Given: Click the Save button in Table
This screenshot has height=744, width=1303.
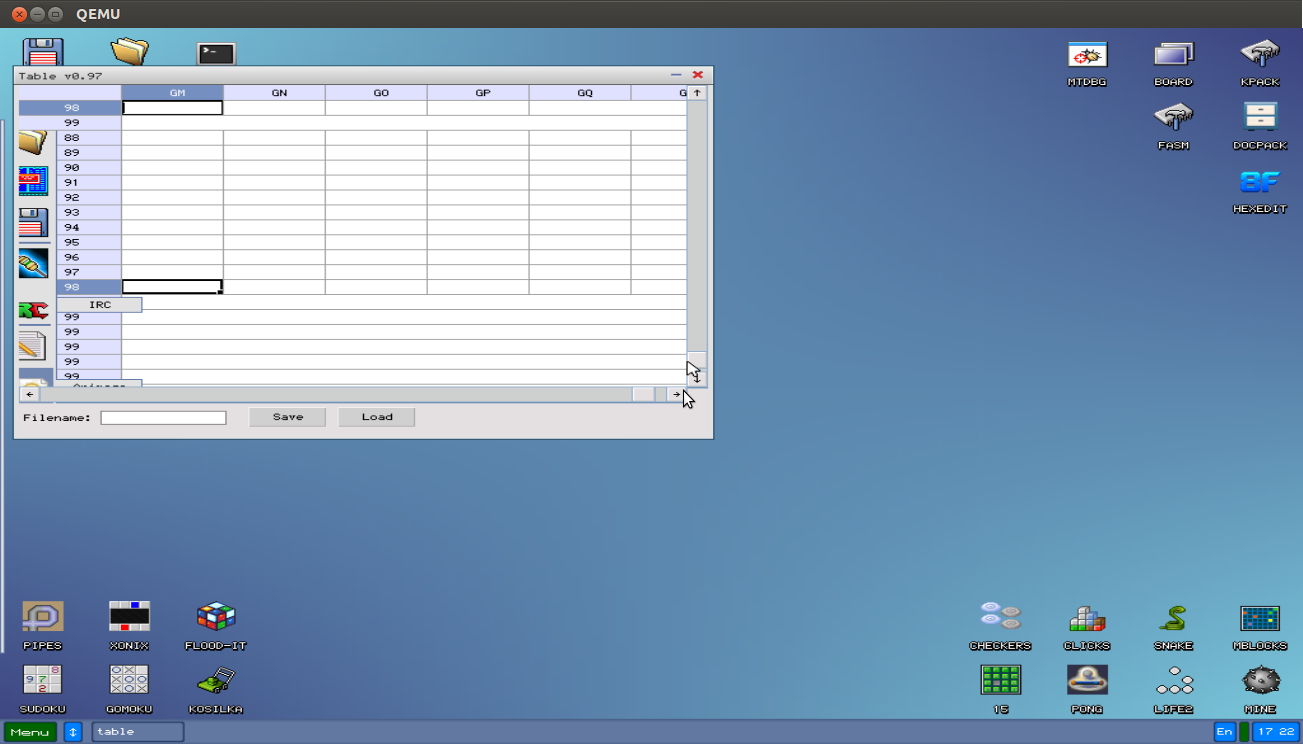Looking at the screenshot, I should 288,417.
